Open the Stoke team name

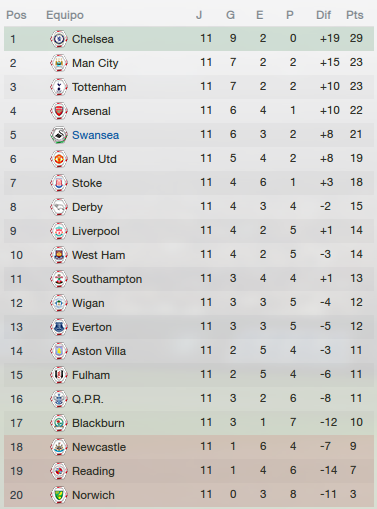[87, 183]
